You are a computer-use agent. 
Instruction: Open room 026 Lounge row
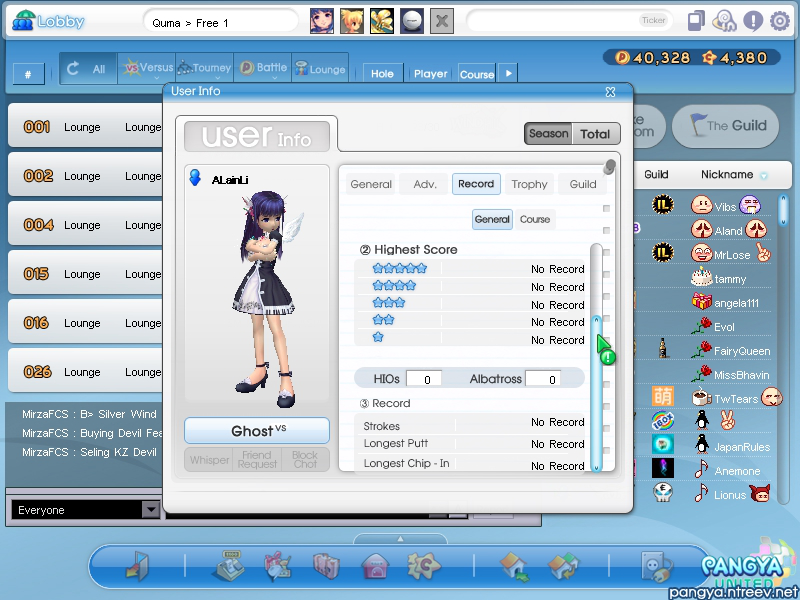click(86, 371)
